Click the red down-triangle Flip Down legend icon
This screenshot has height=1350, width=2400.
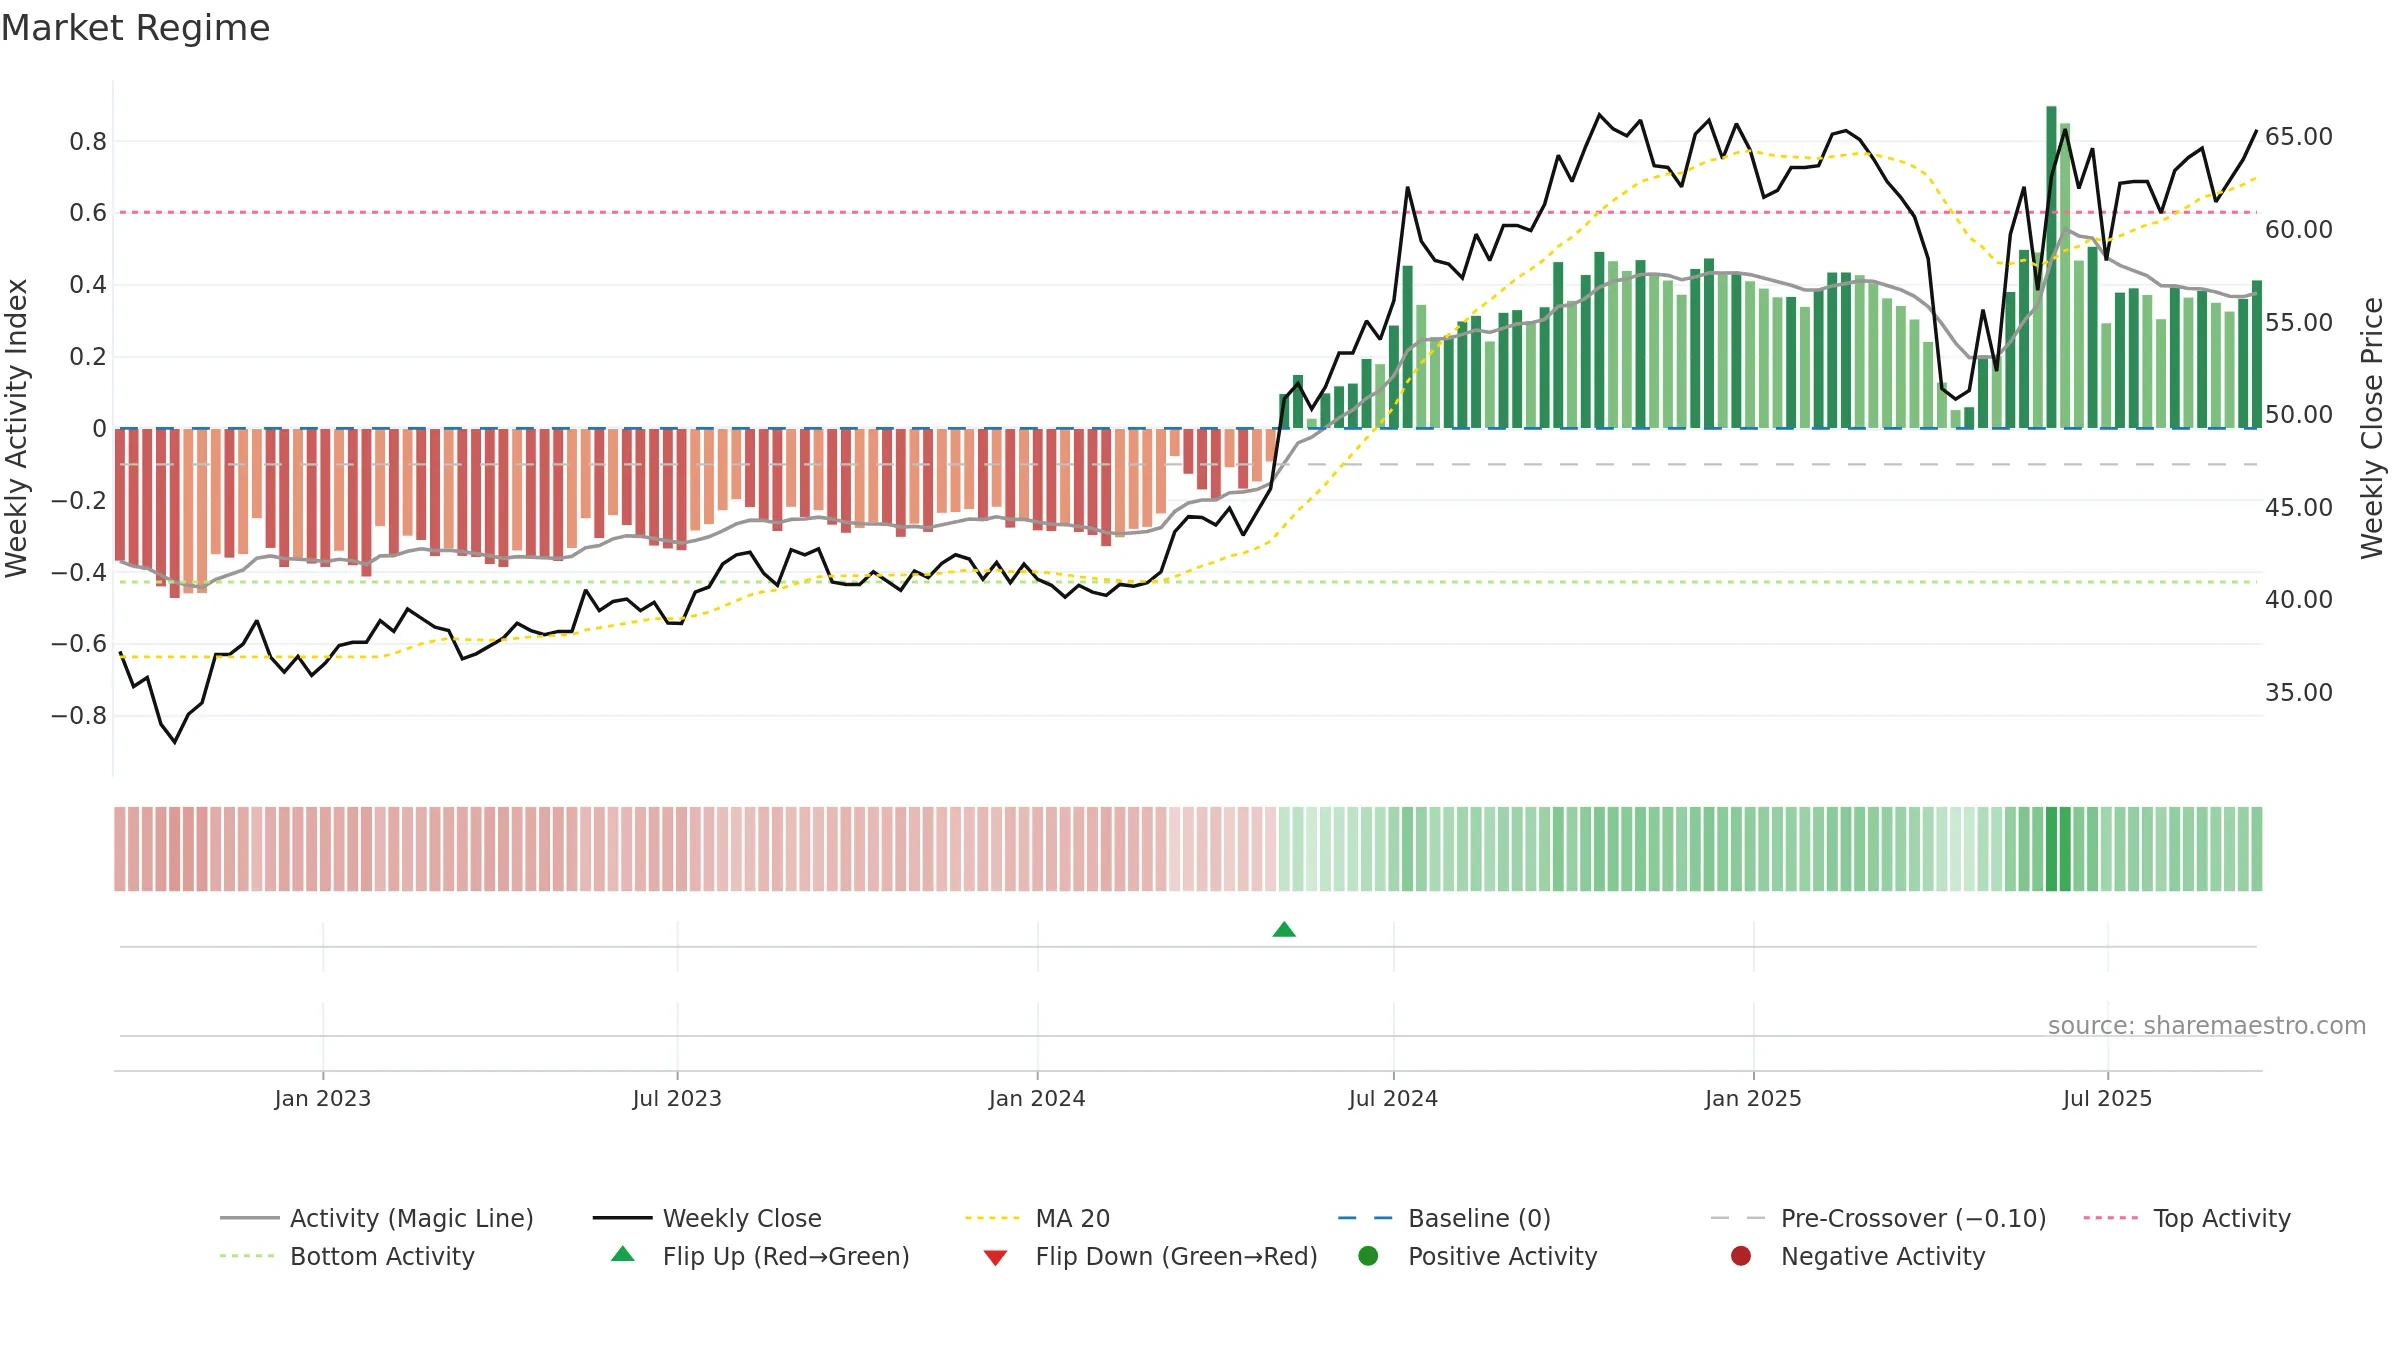(x=995, y=1257)
